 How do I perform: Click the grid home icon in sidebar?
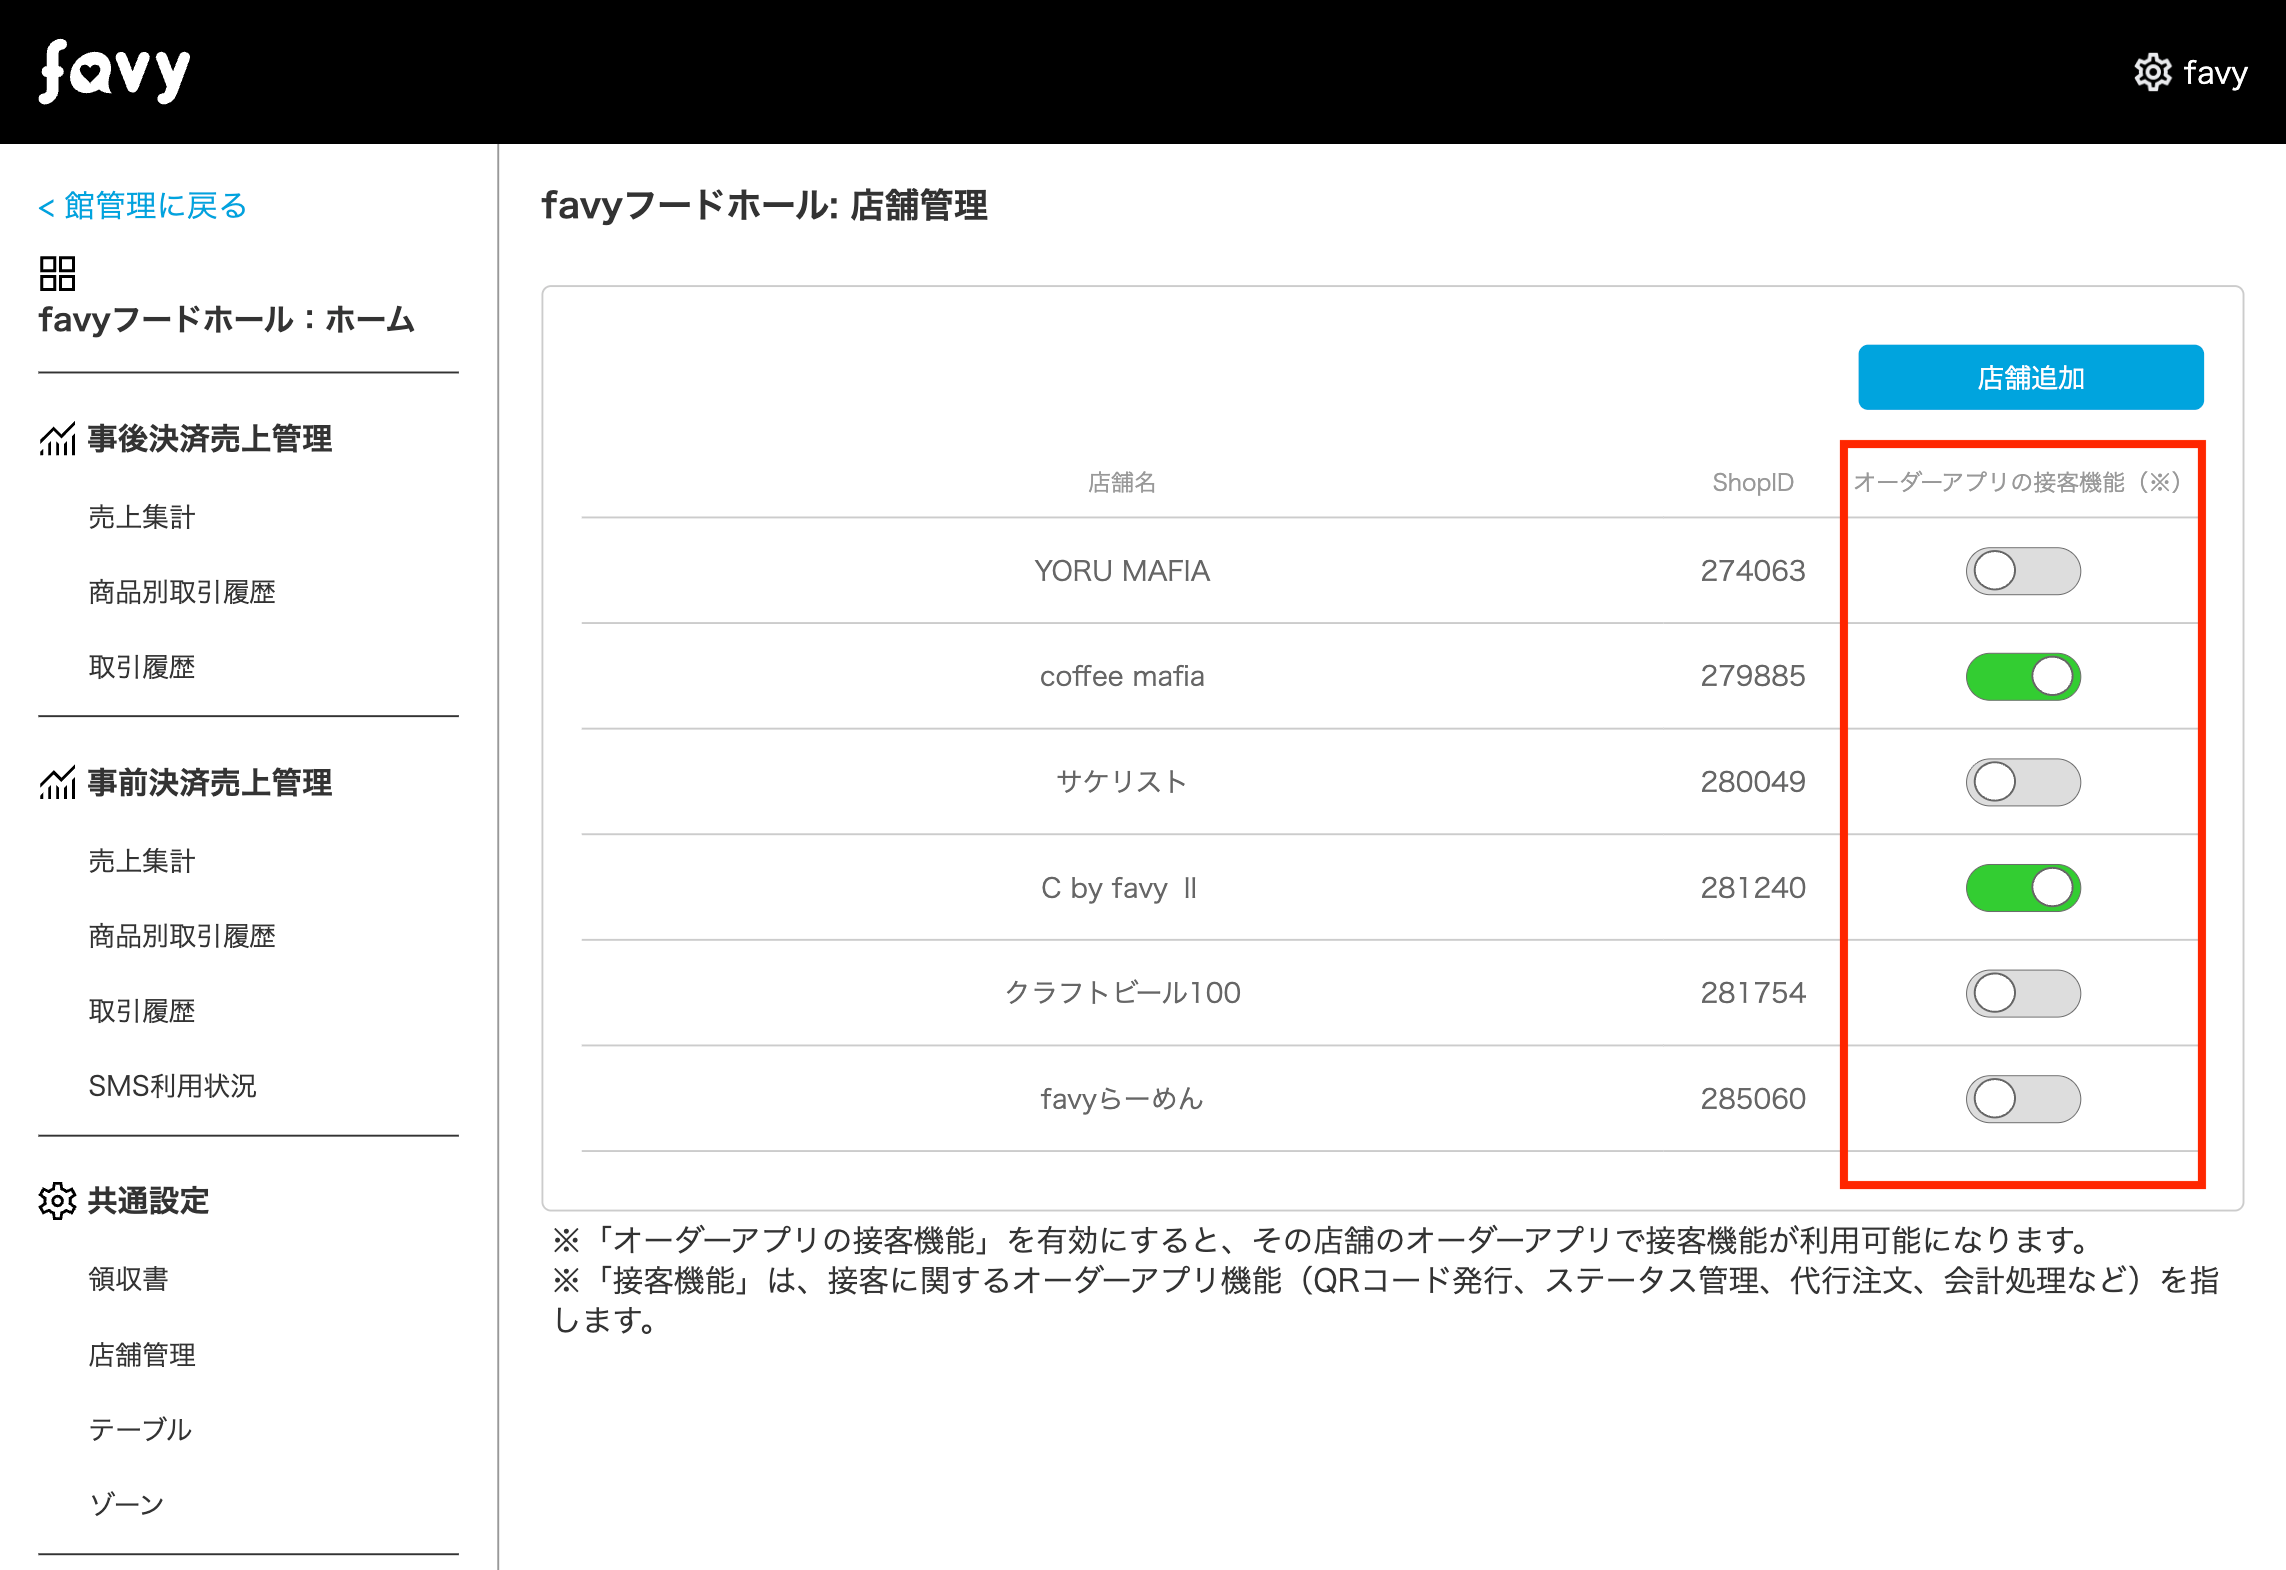pyautogui.click(x=57, y=273)
